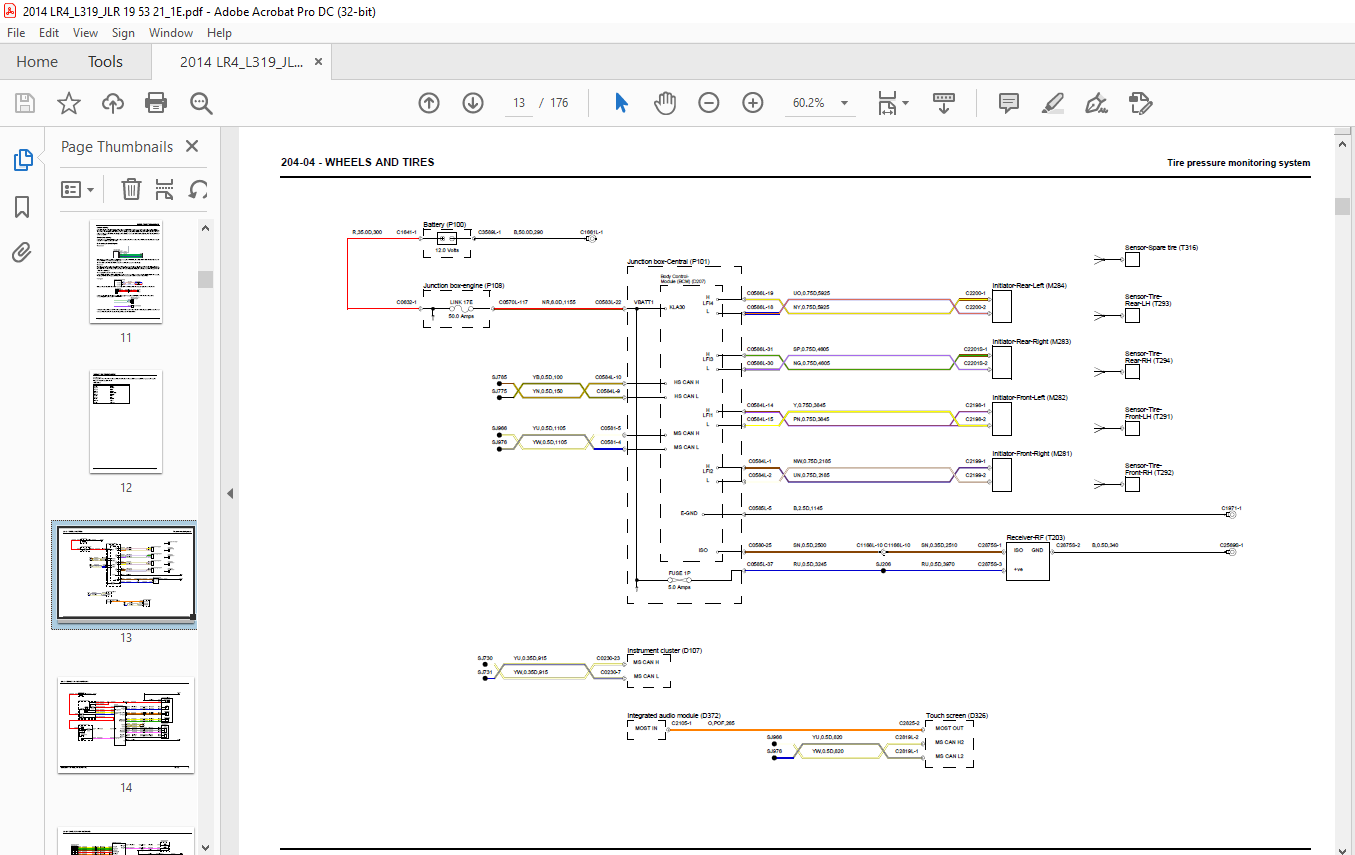Click 'Integrated audio module (D372)' label
1355x855 pixels.
[674, 716]
